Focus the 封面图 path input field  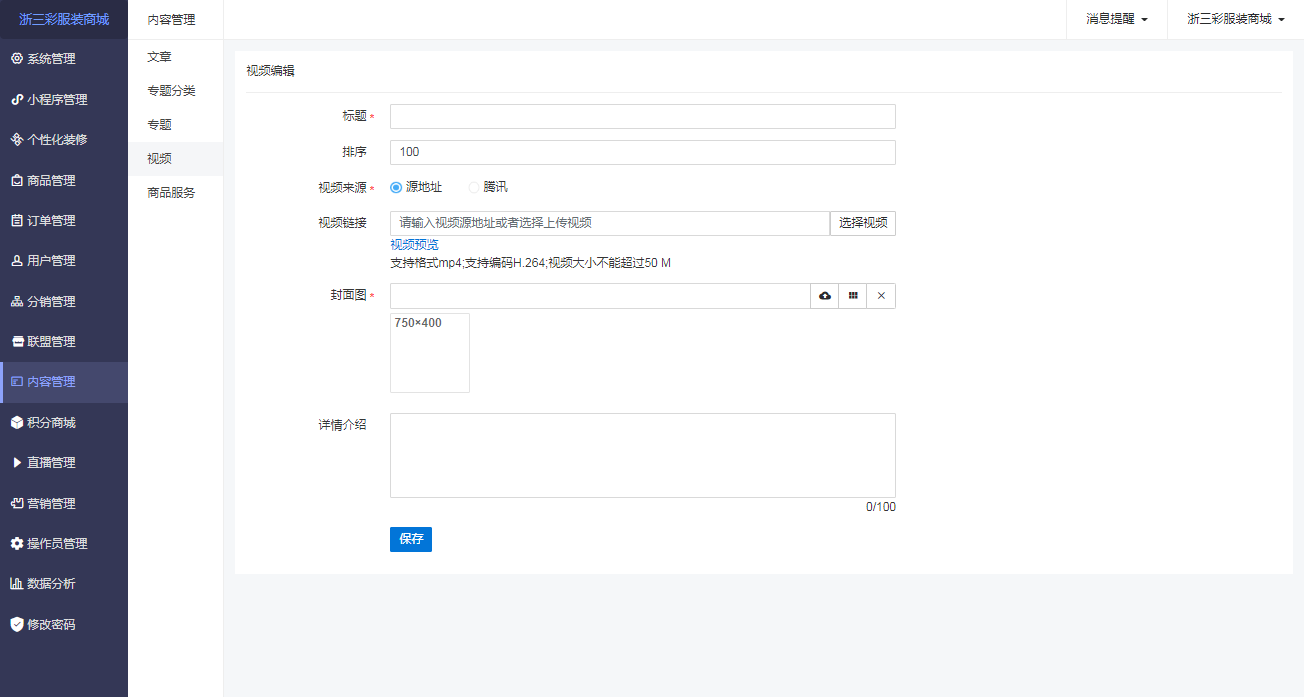[x=600, y=296]
